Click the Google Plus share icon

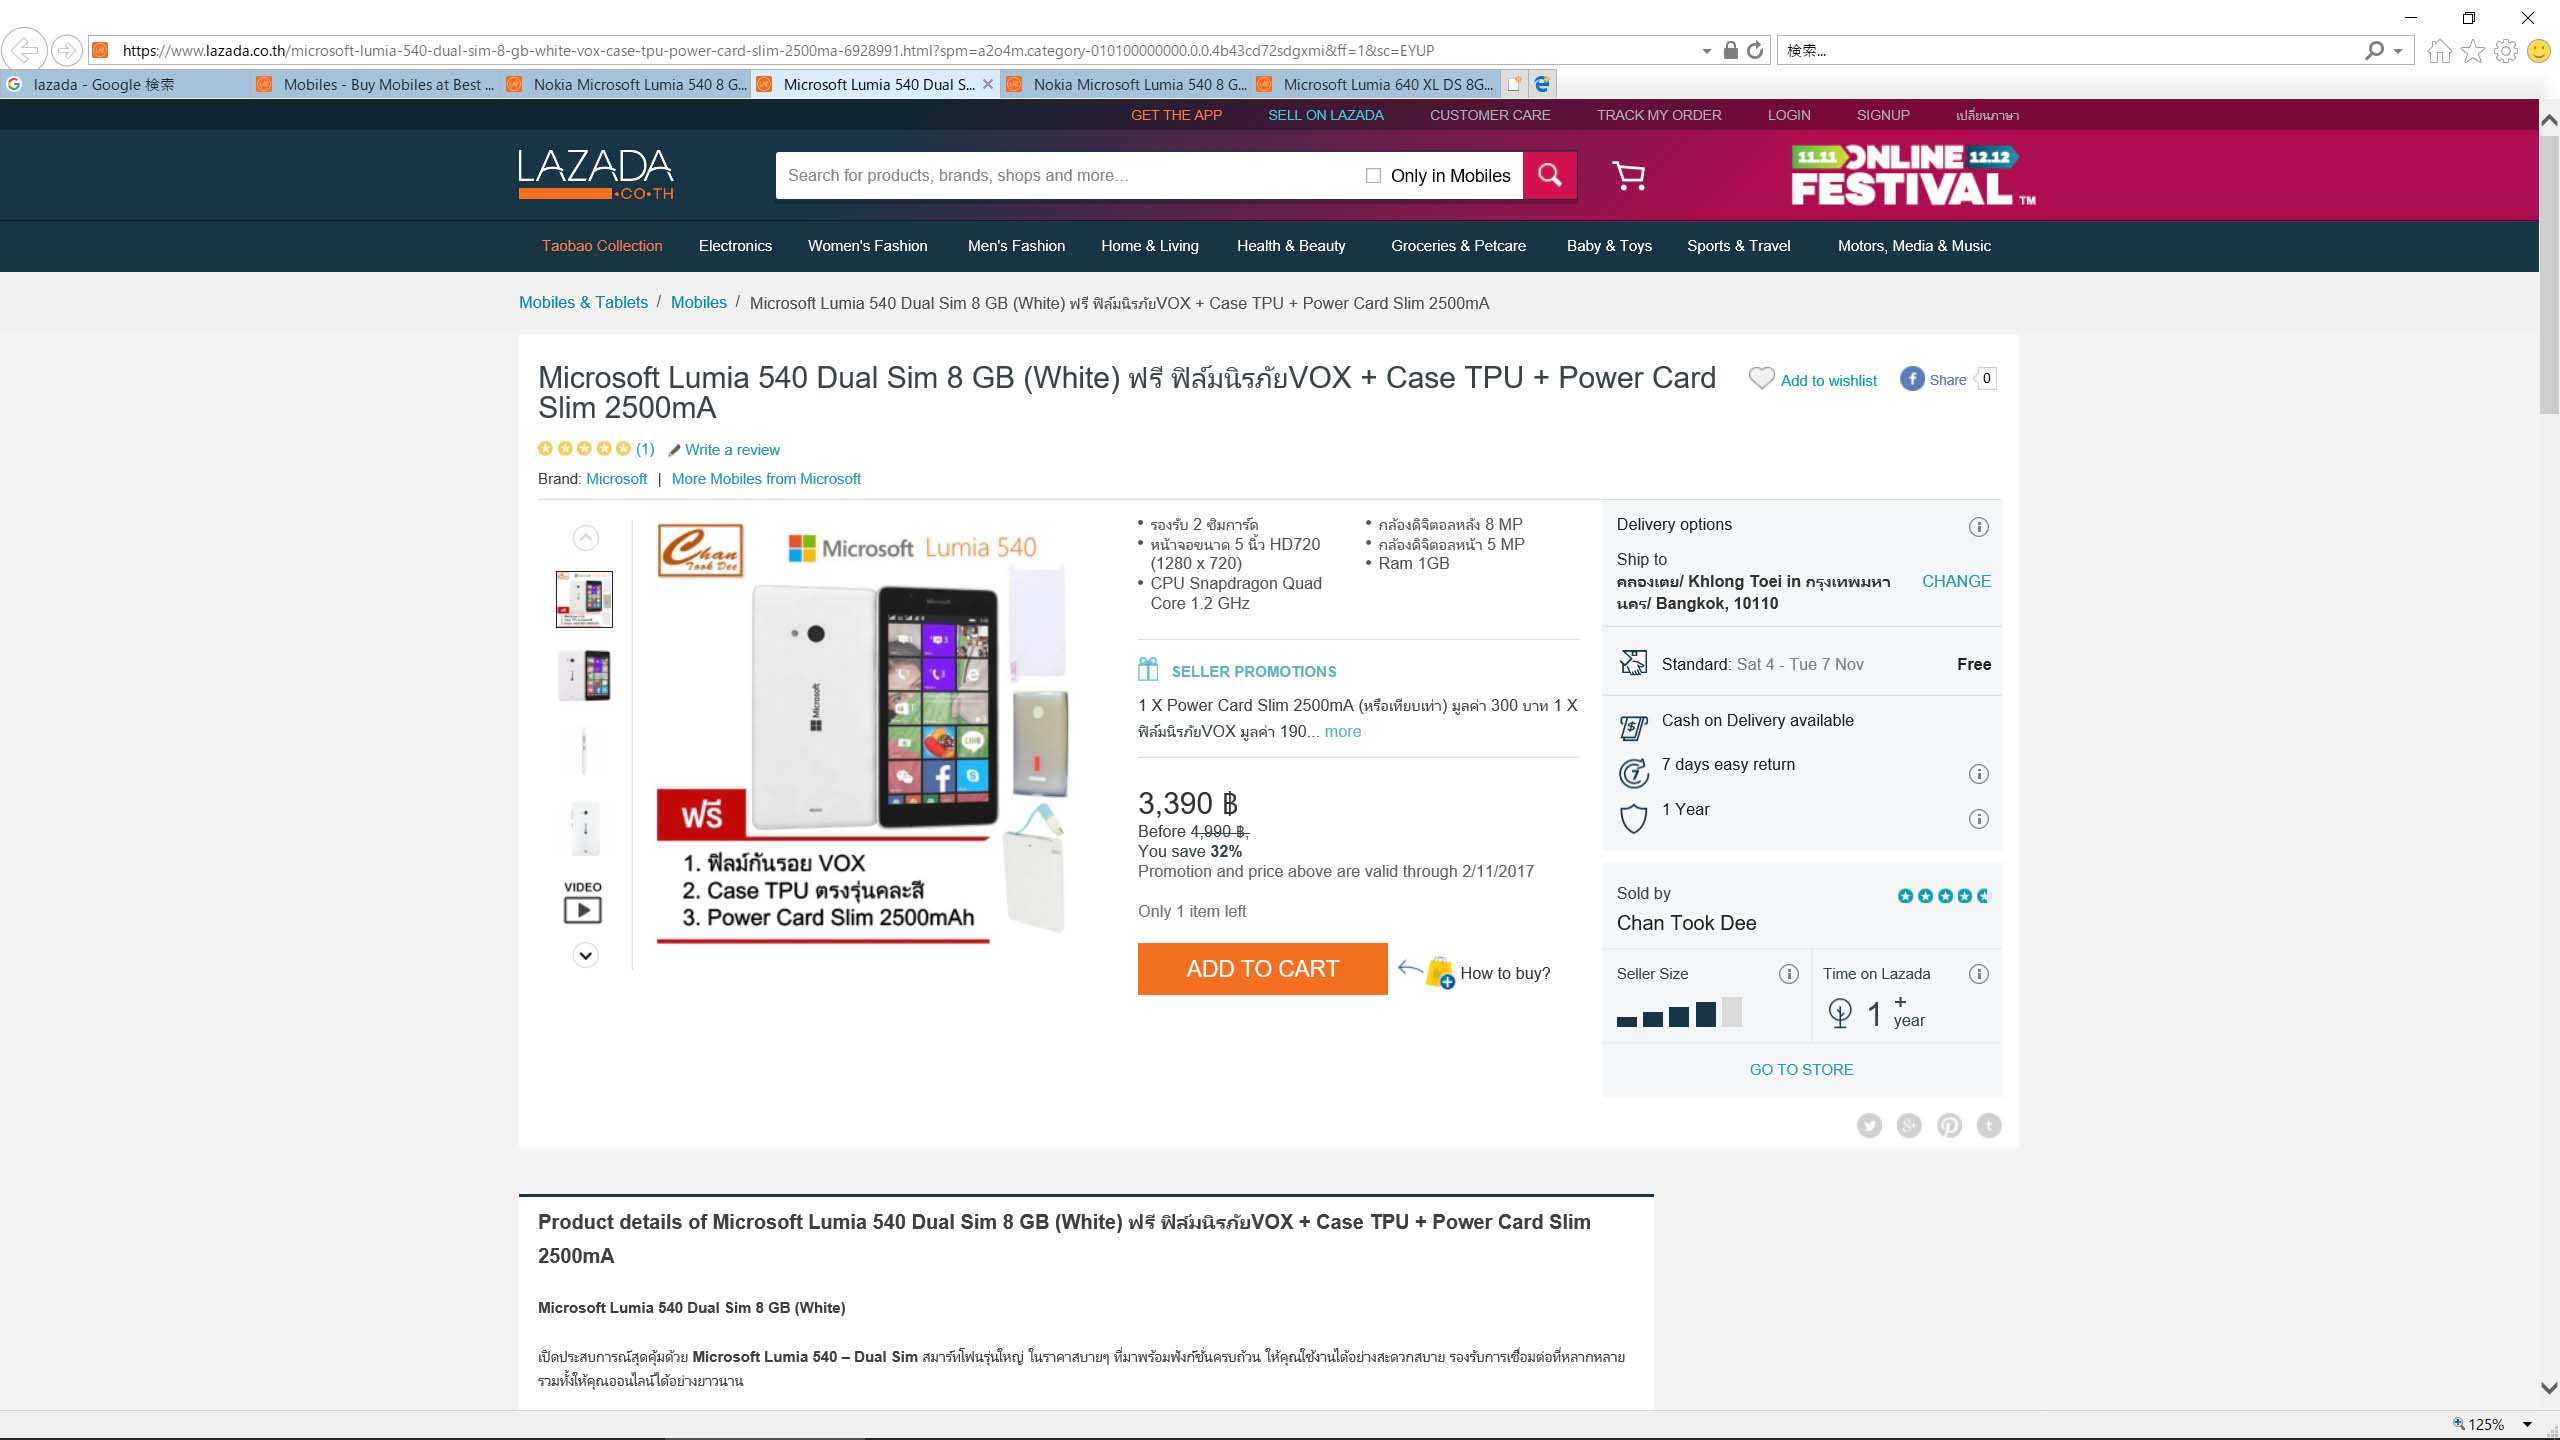click(1909, 1126)
